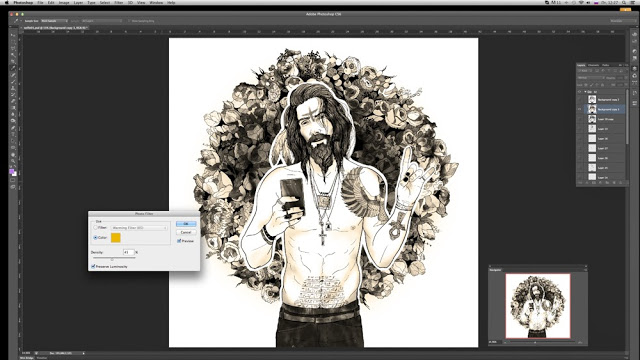Select the Layer 39 copy thumbnail
This screenshot has height=360, width=640.
tap(592, 119)
